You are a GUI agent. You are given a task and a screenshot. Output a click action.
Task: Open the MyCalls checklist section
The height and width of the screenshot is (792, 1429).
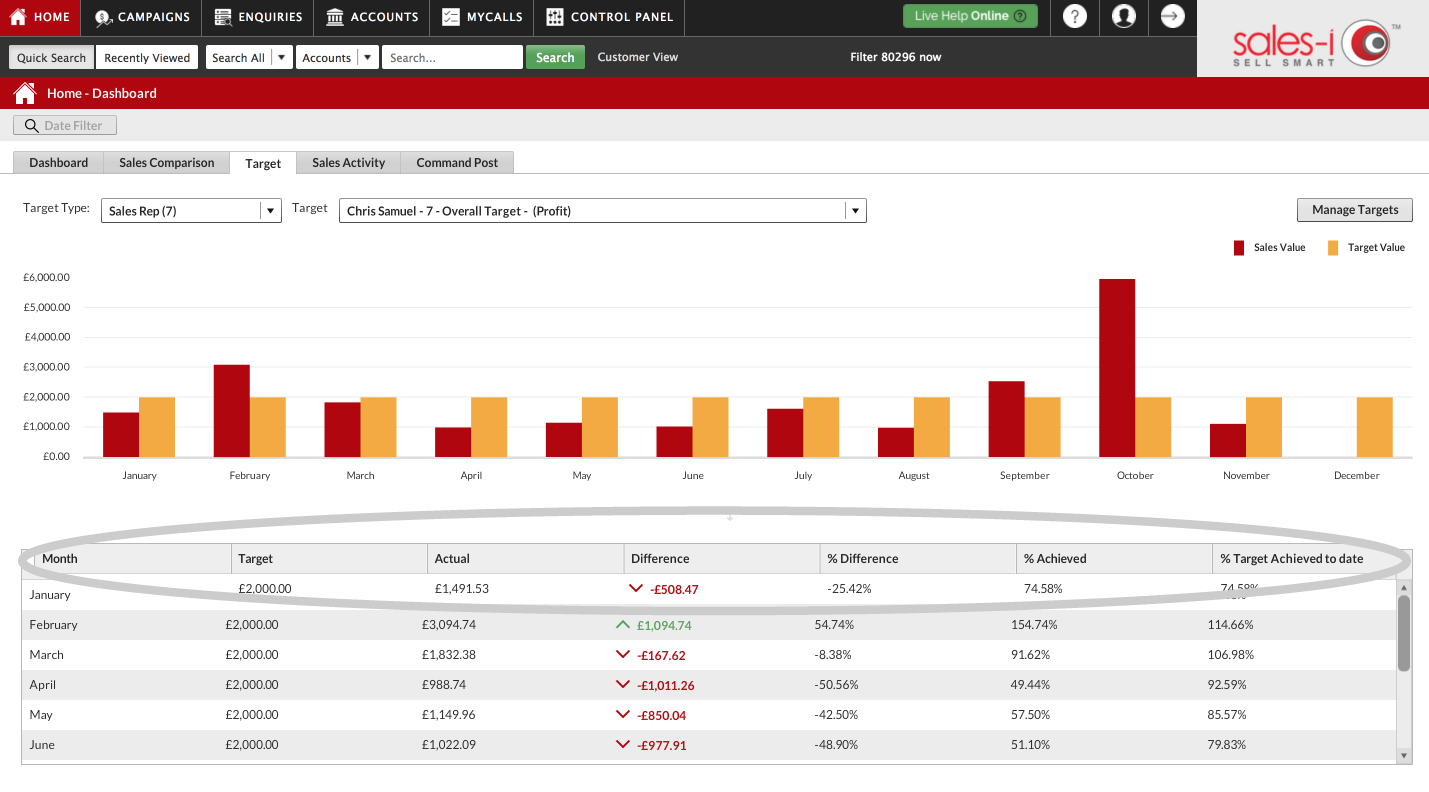pyautogui.click(x=451, y=17)
